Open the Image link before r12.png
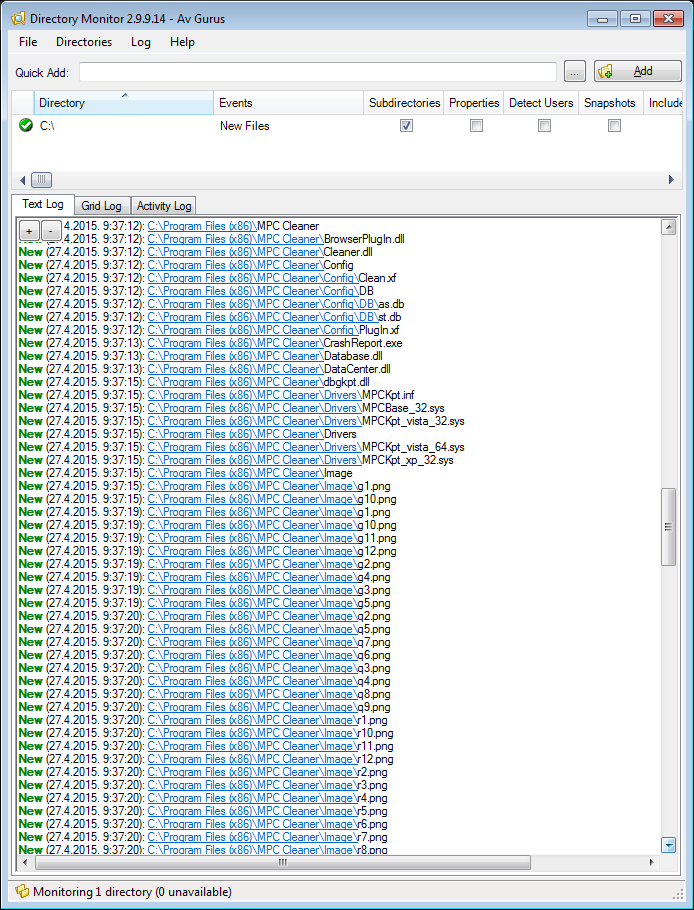The height and width of the screenshot is (910, 694). pos(252,759)
